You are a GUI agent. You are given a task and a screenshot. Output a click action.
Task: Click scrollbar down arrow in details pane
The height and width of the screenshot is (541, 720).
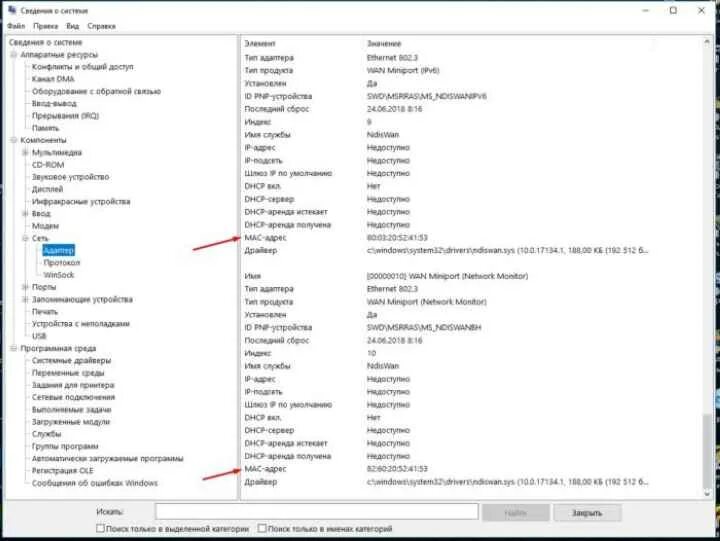click(707, 494)
